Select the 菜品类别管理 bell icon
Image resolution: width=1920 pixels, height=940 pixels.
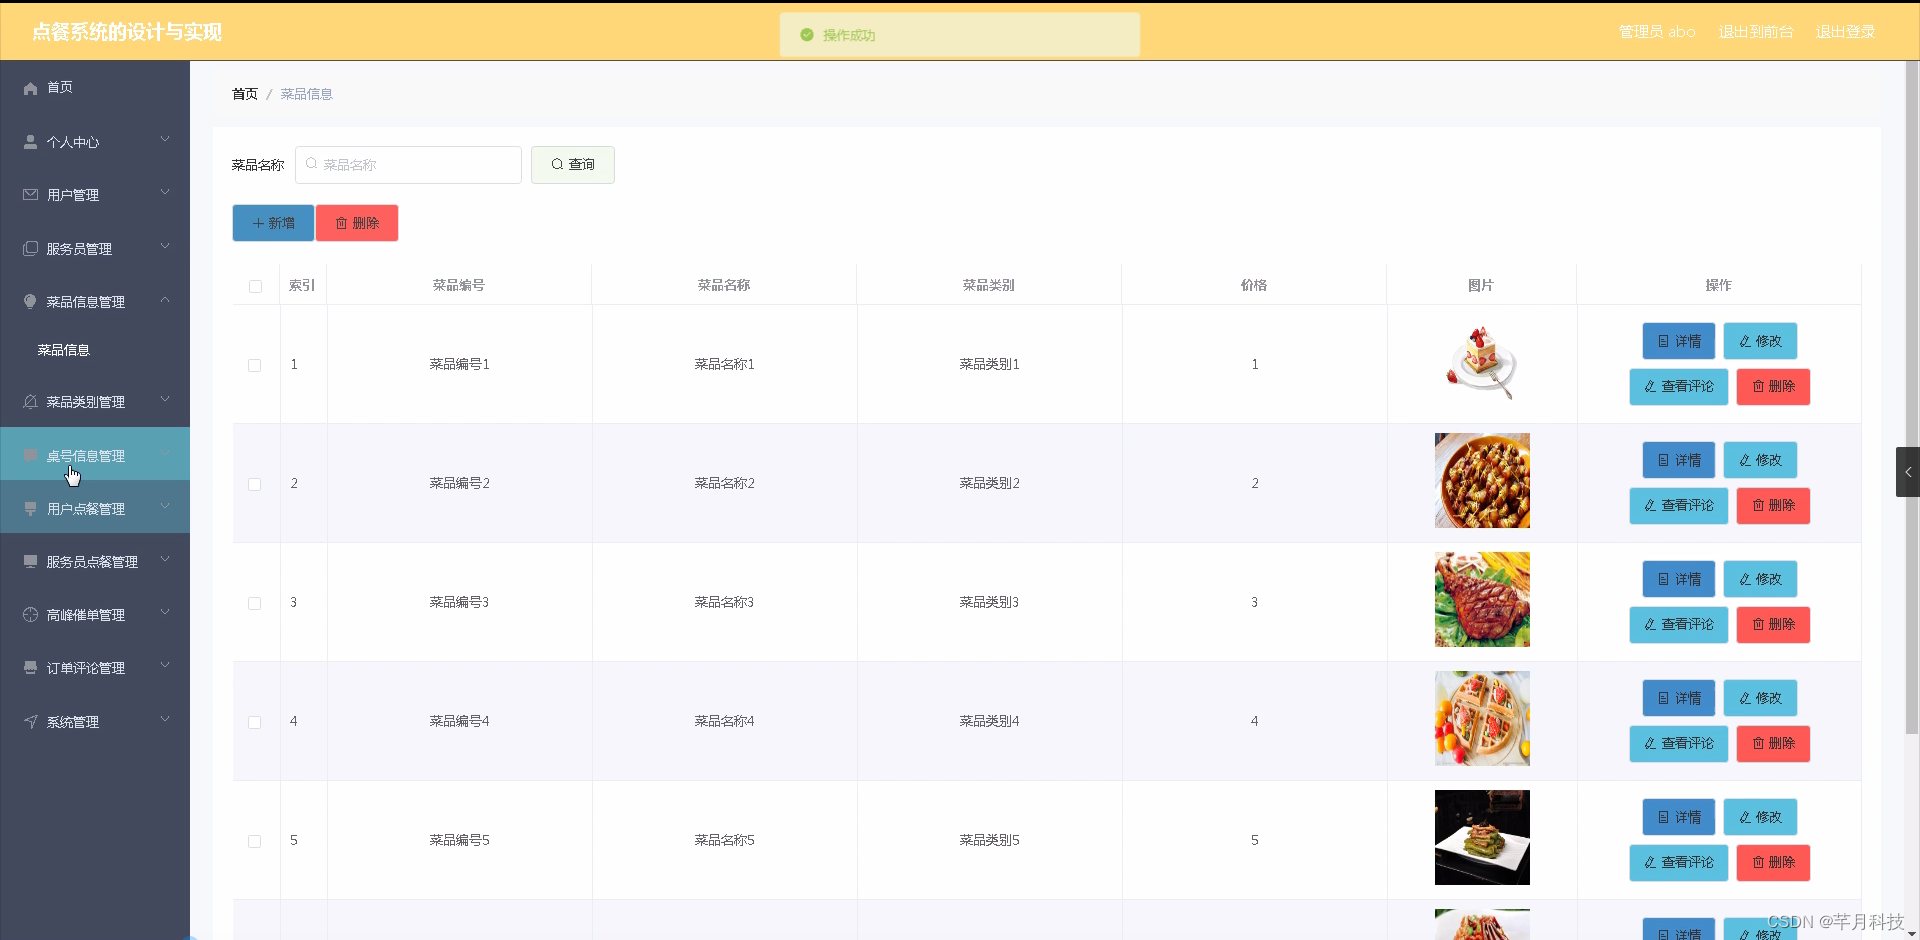pos(30,401)
